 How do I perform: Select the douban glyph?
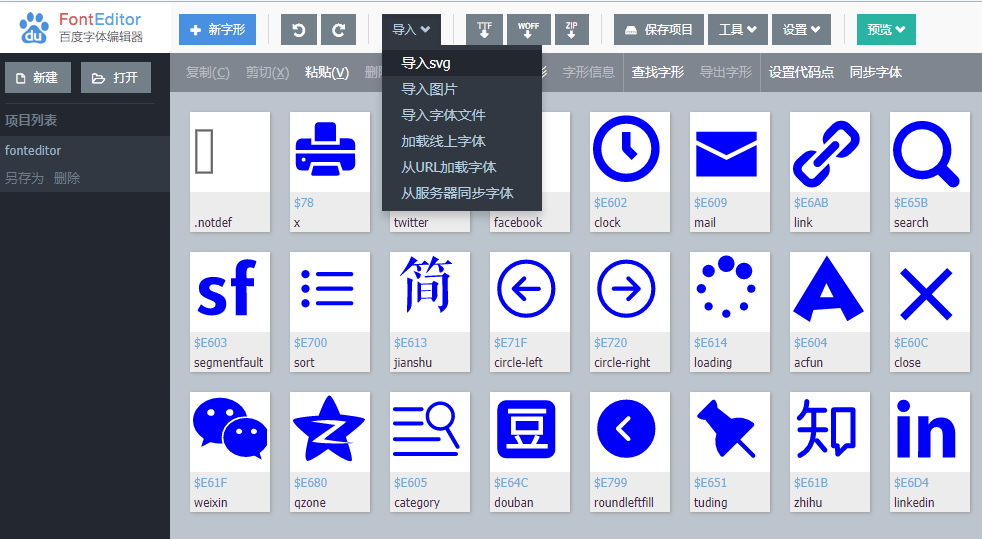530,452
